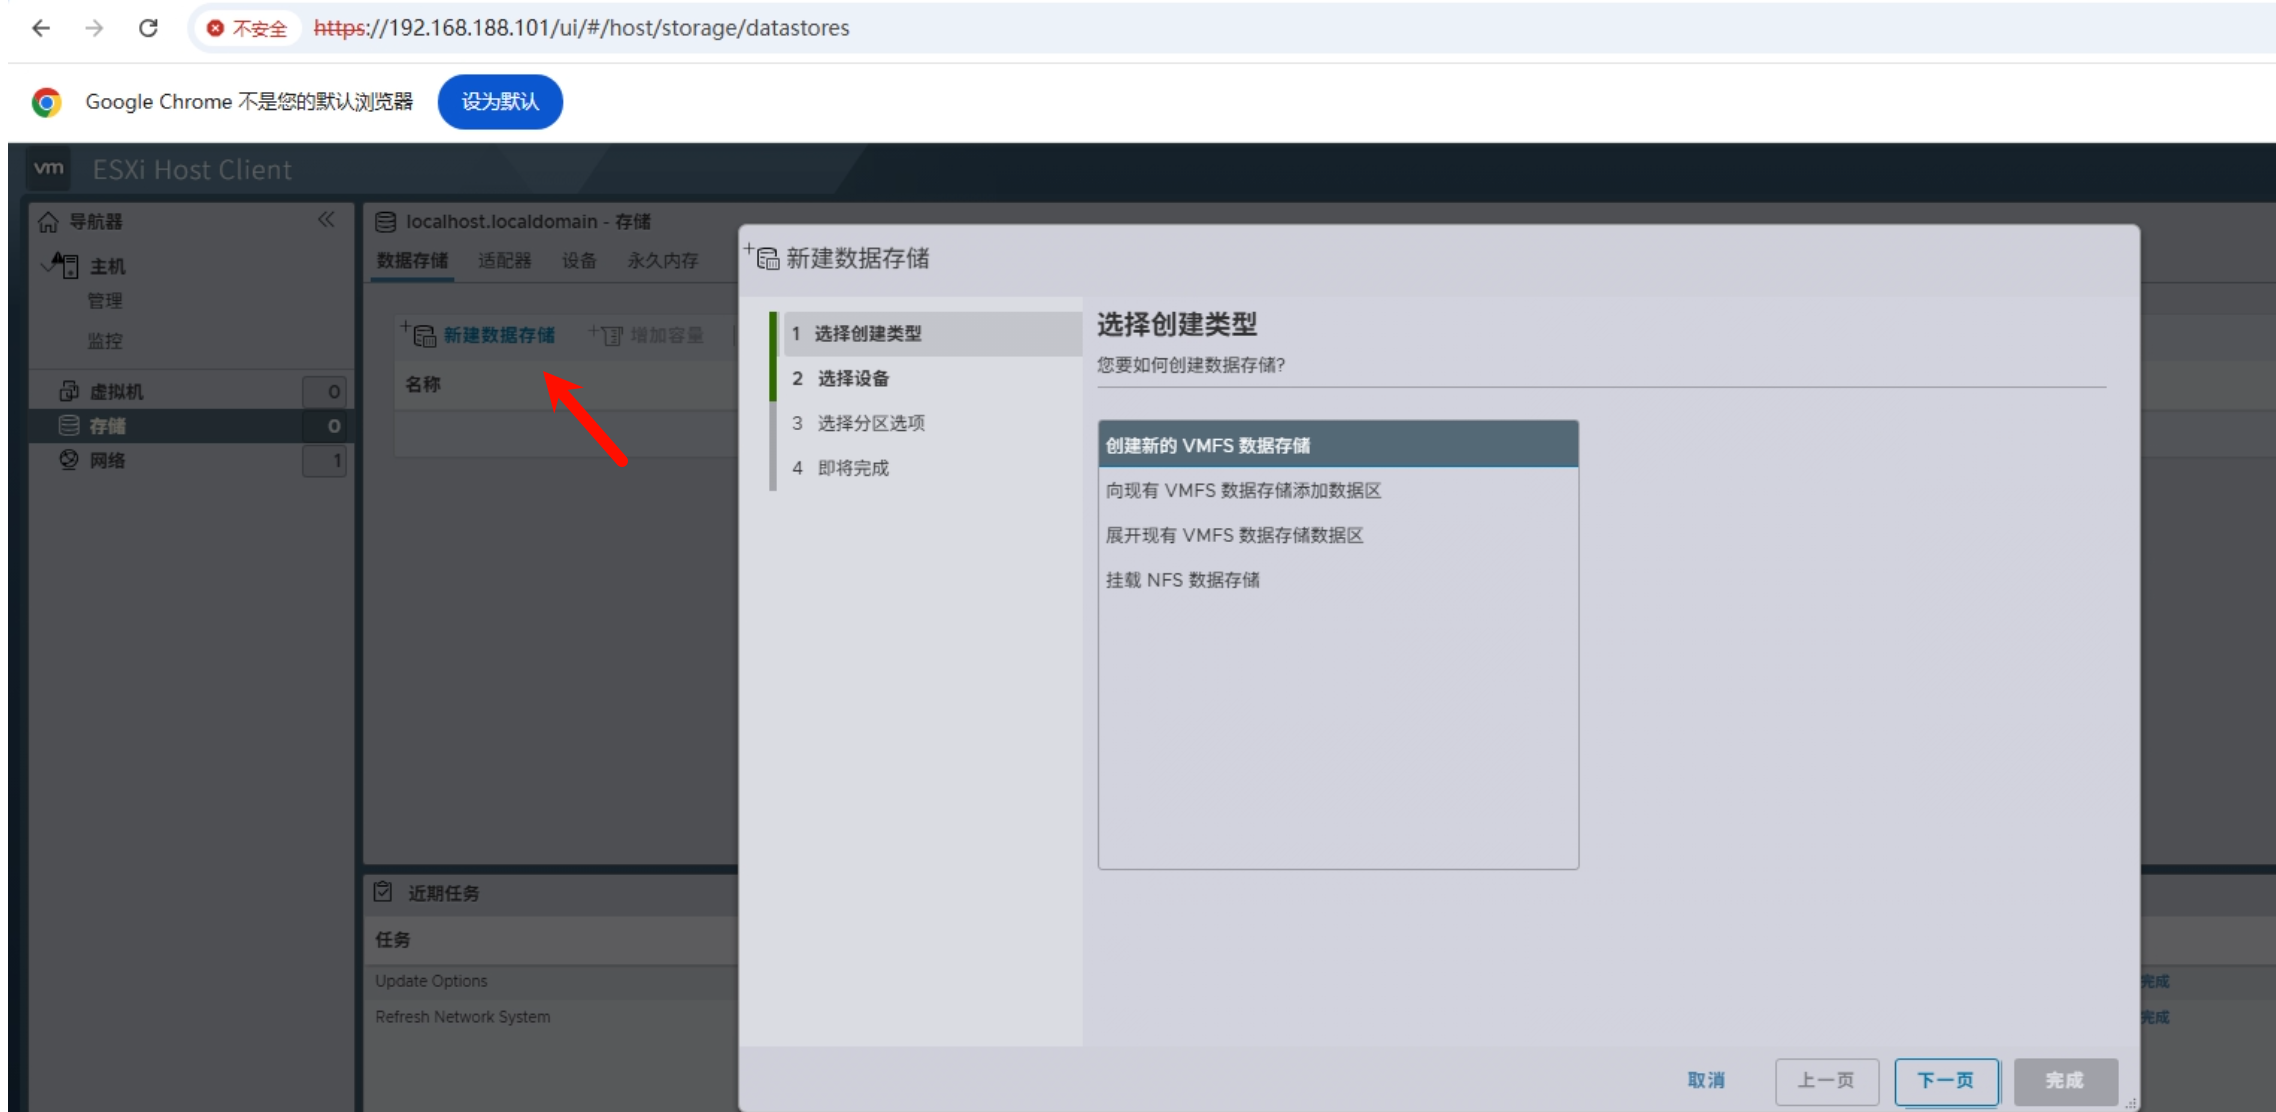Click the virtual machines icon in navigator
Viewport: 2276px width, 1112px height.
69,391
